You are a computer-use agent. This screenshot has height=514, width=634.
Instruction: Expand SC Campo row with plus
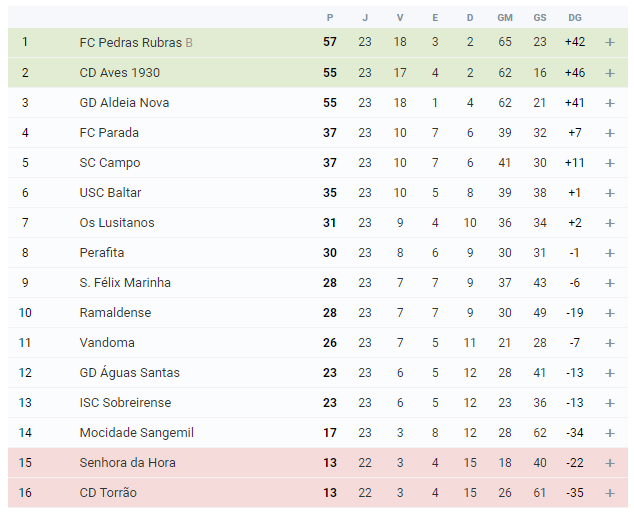[x=610, y=163]
